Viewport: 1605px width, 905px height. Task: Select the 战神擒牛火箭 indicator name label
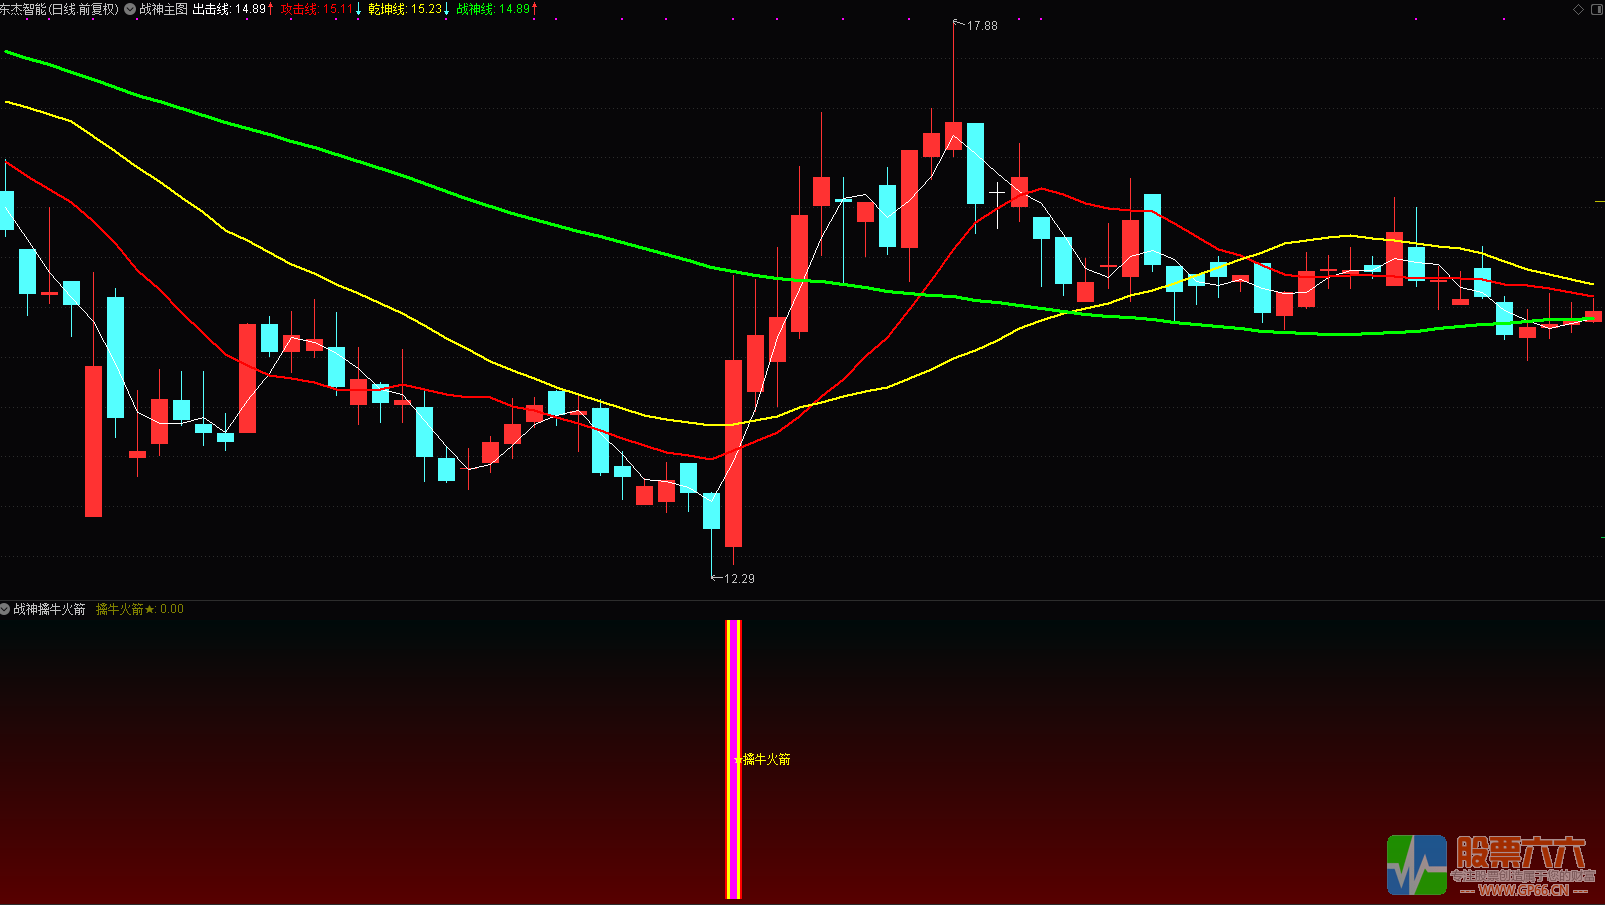pos(49,609)
